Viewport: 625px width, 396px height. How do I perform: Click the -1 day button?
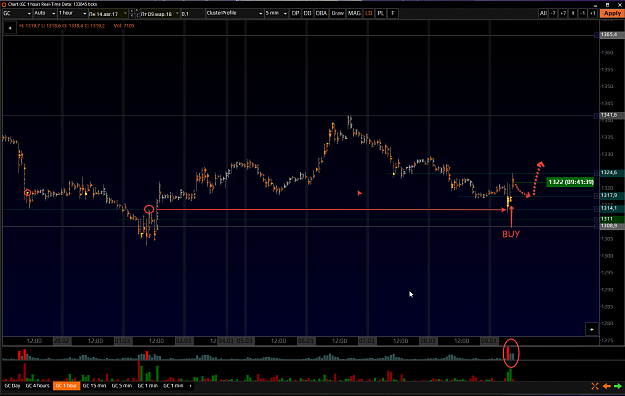click(583, 13)
